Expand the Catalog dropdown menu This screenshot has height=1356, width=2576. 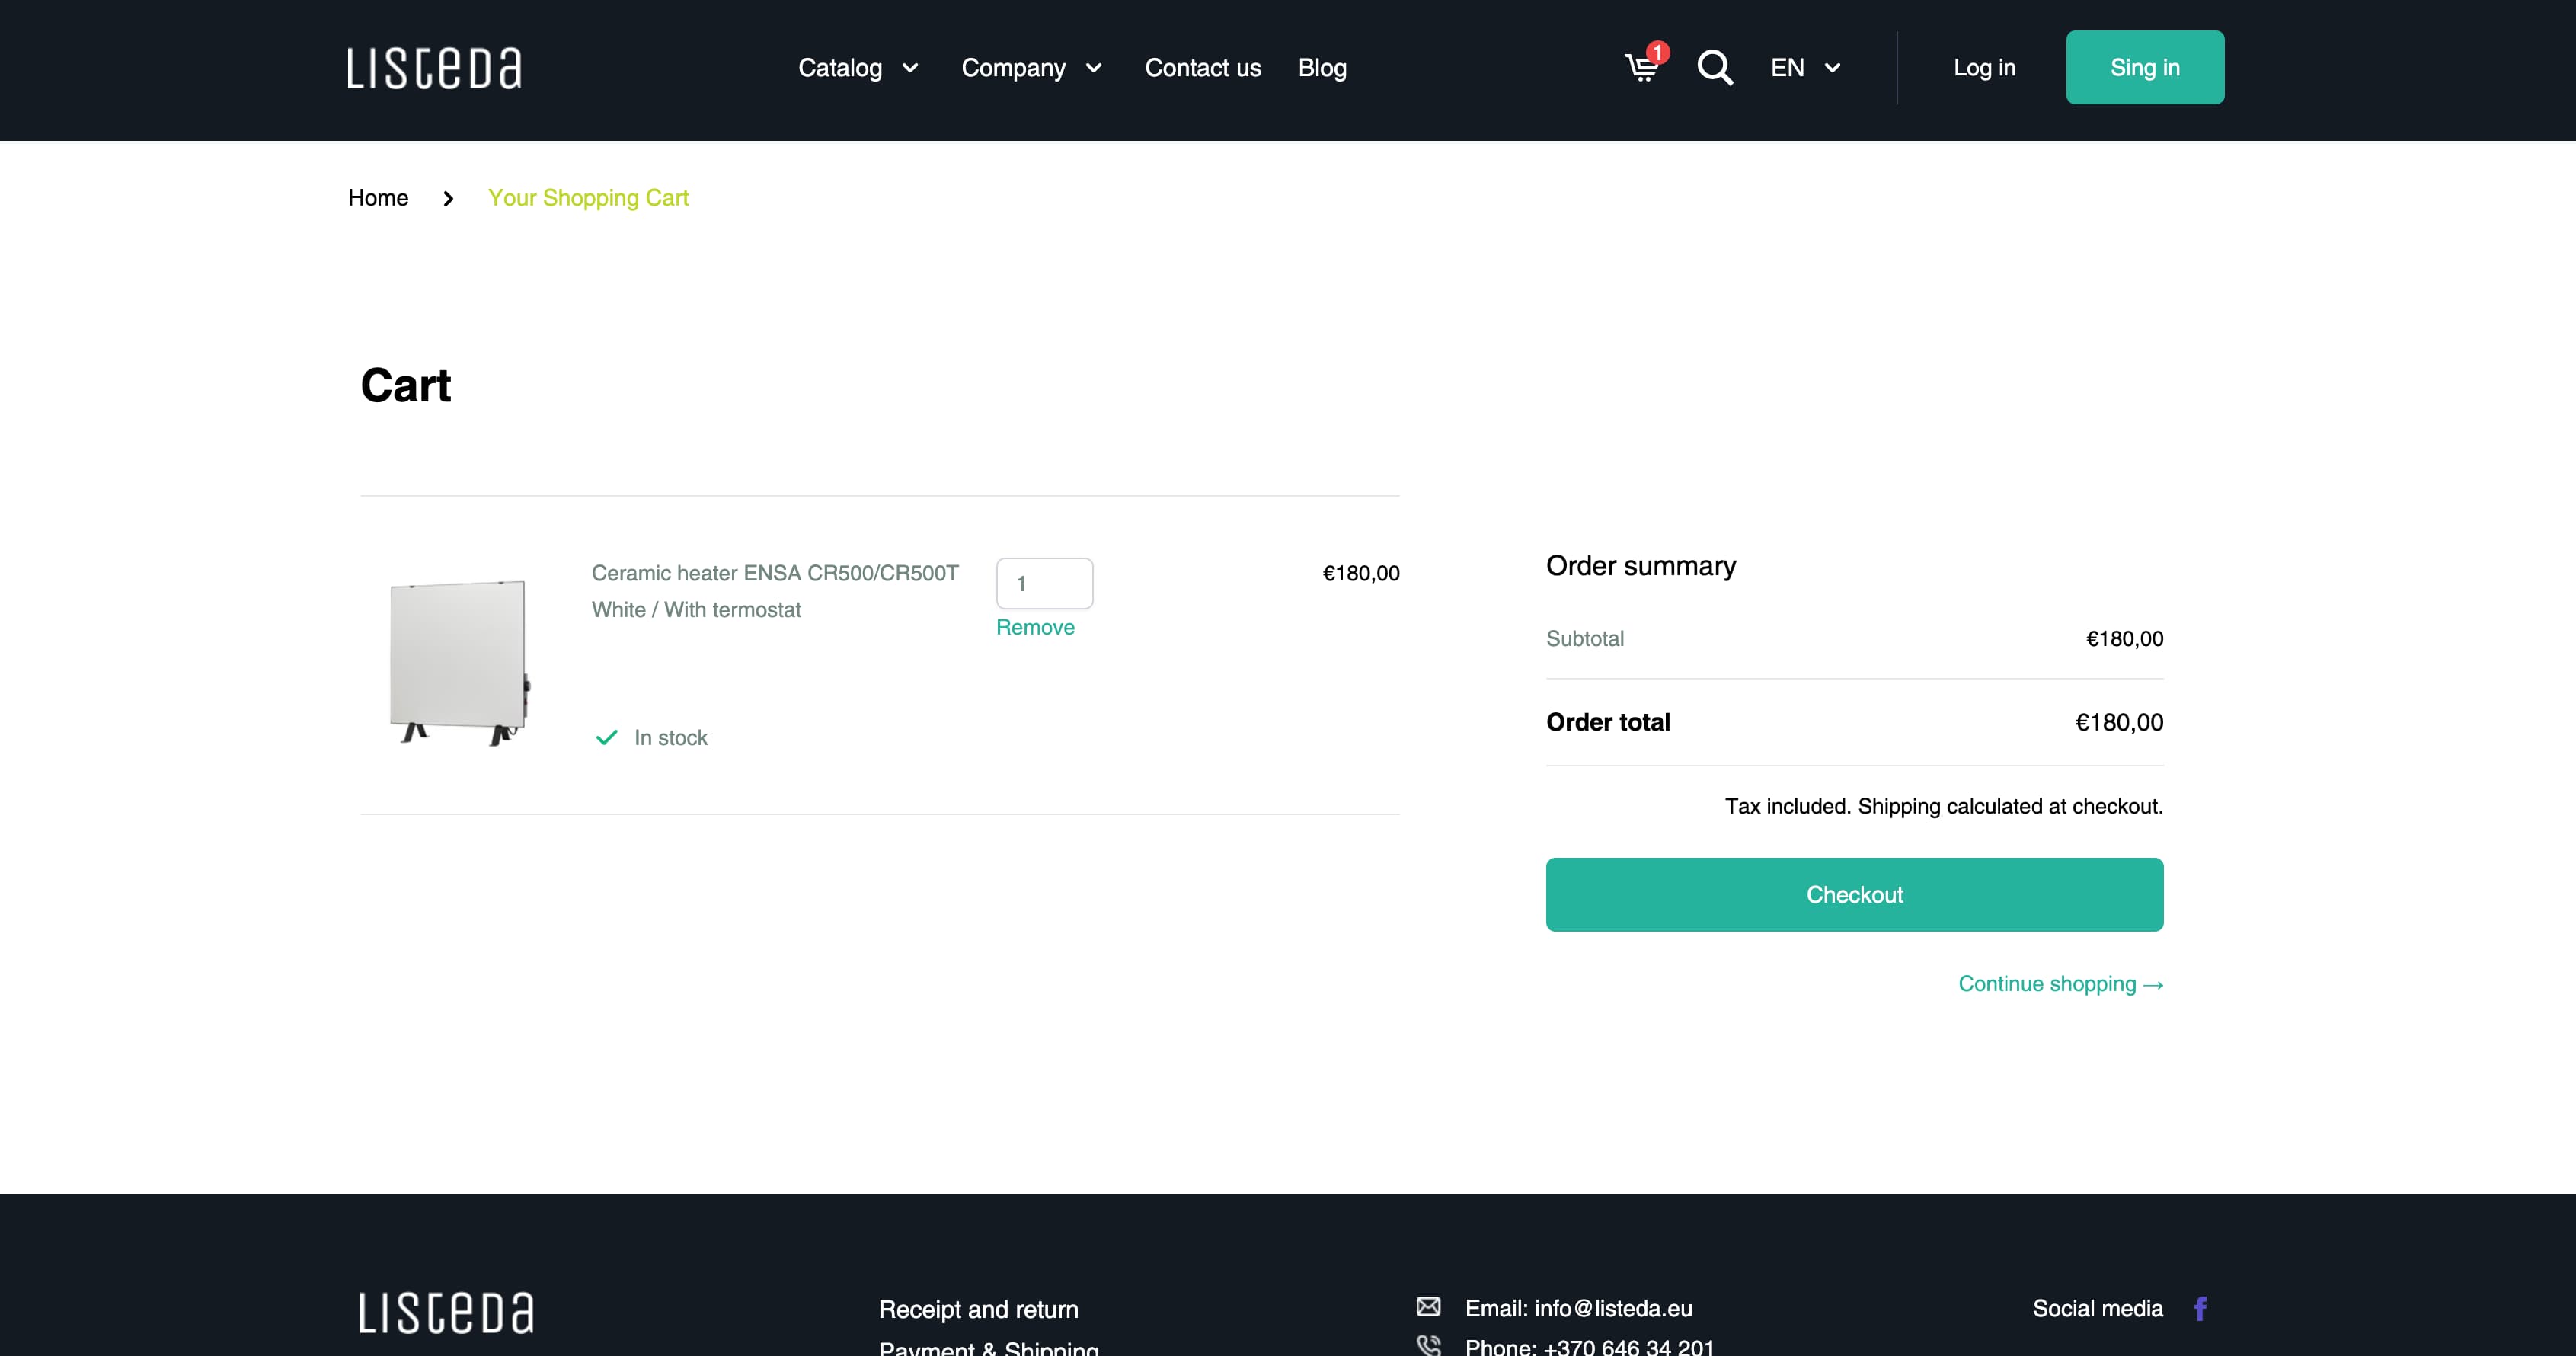(x=858, y=68)
